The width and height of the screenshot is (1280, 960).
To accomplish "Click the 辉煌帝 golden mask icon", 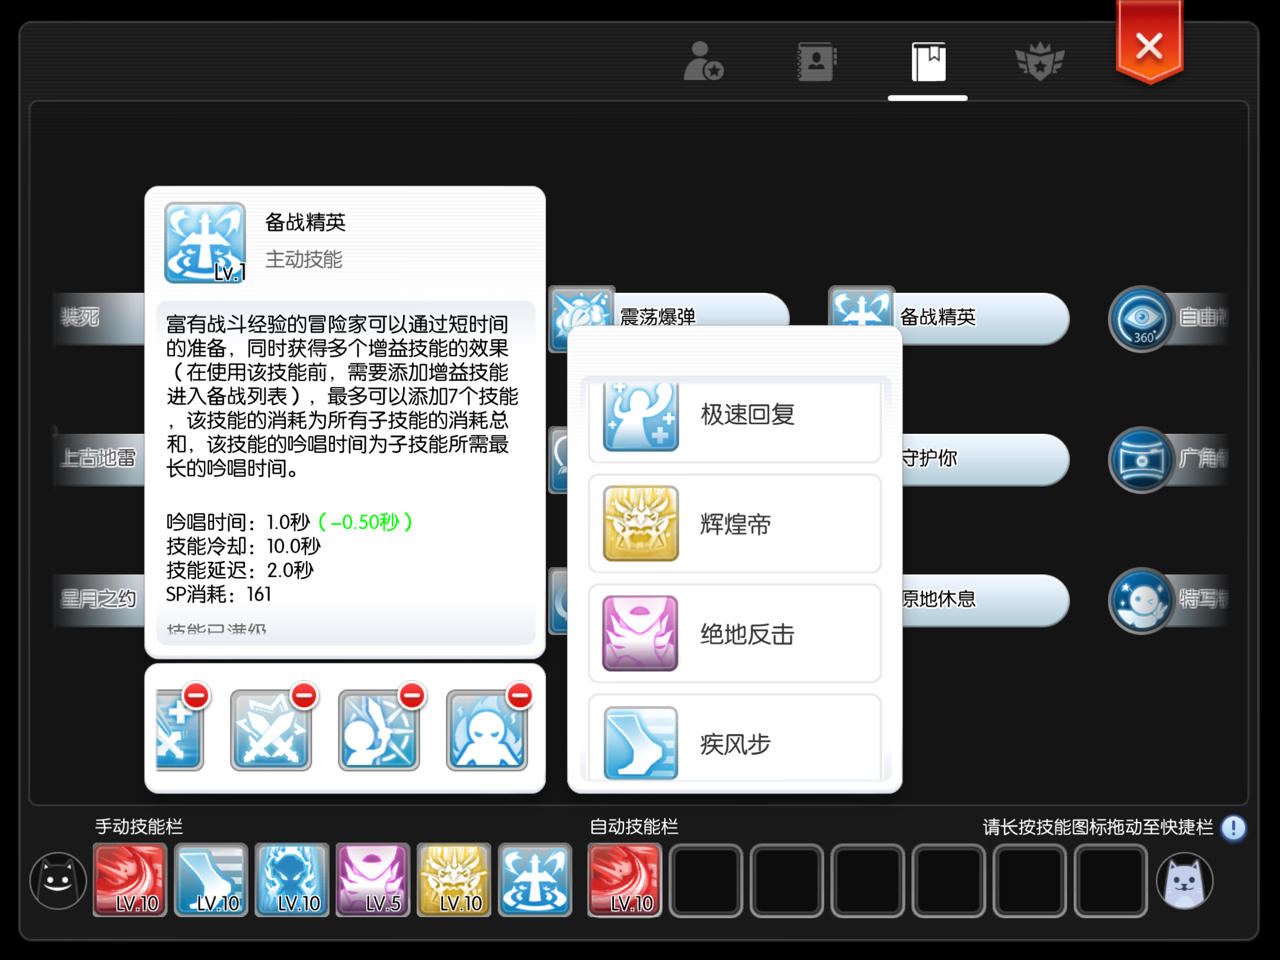I will pyautogui.click(x=641, y=524).
